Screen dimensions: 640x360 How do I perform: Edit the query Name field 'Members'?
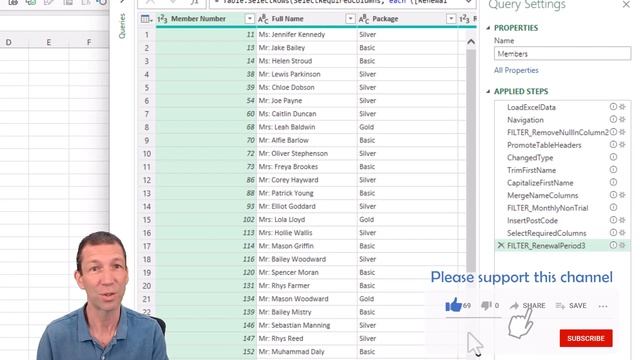point(562,54)
